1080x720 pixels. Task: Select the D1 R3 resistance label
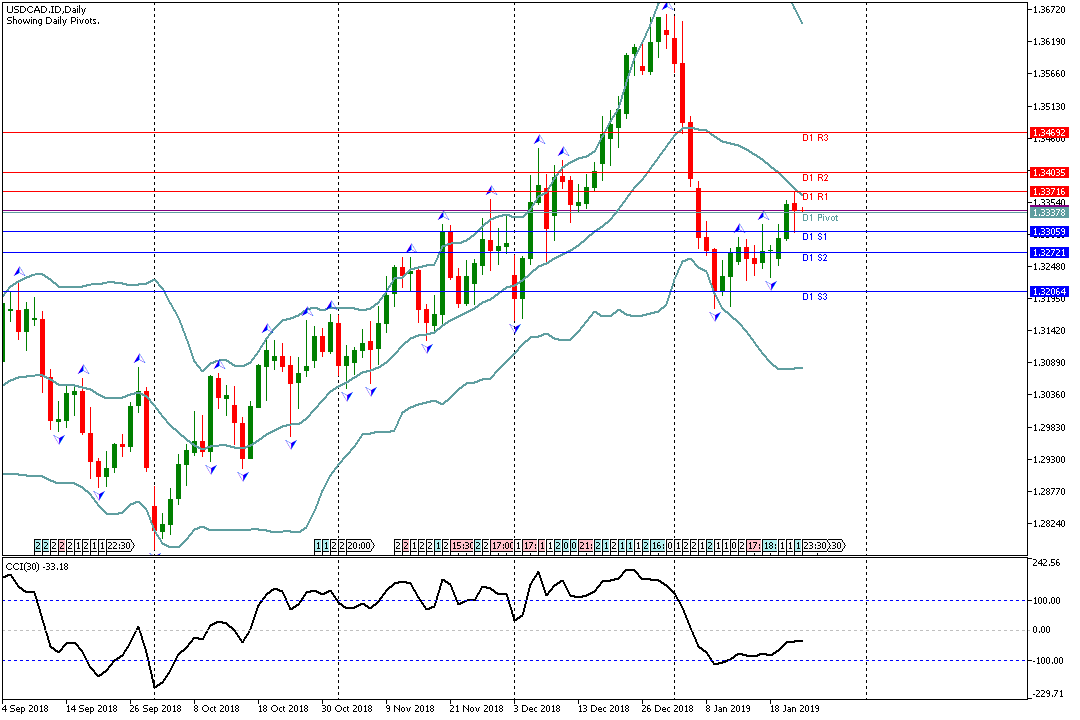point(815,138)
